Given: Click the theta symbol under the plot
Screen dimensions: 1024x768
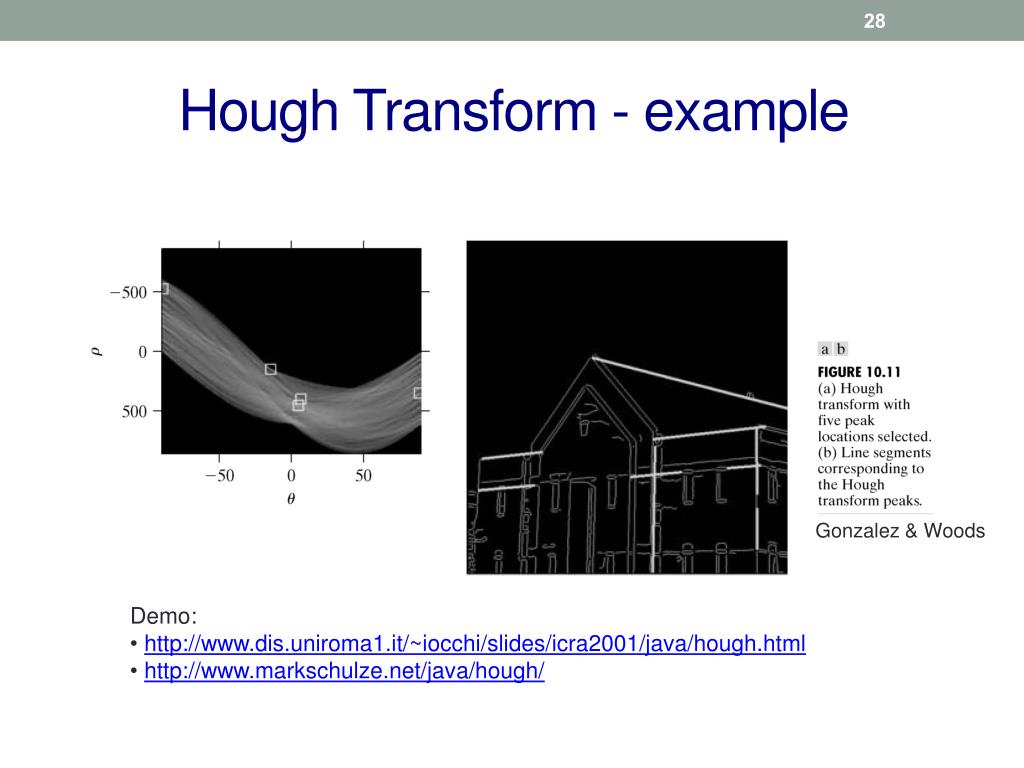Looking at the screenshot, I should click(x=291, y=499).
